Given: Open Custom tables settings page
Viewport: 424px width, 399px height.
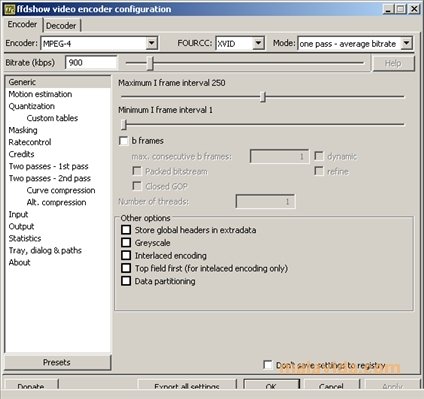Looking at the screenshot, I should (x=58, y=118).
